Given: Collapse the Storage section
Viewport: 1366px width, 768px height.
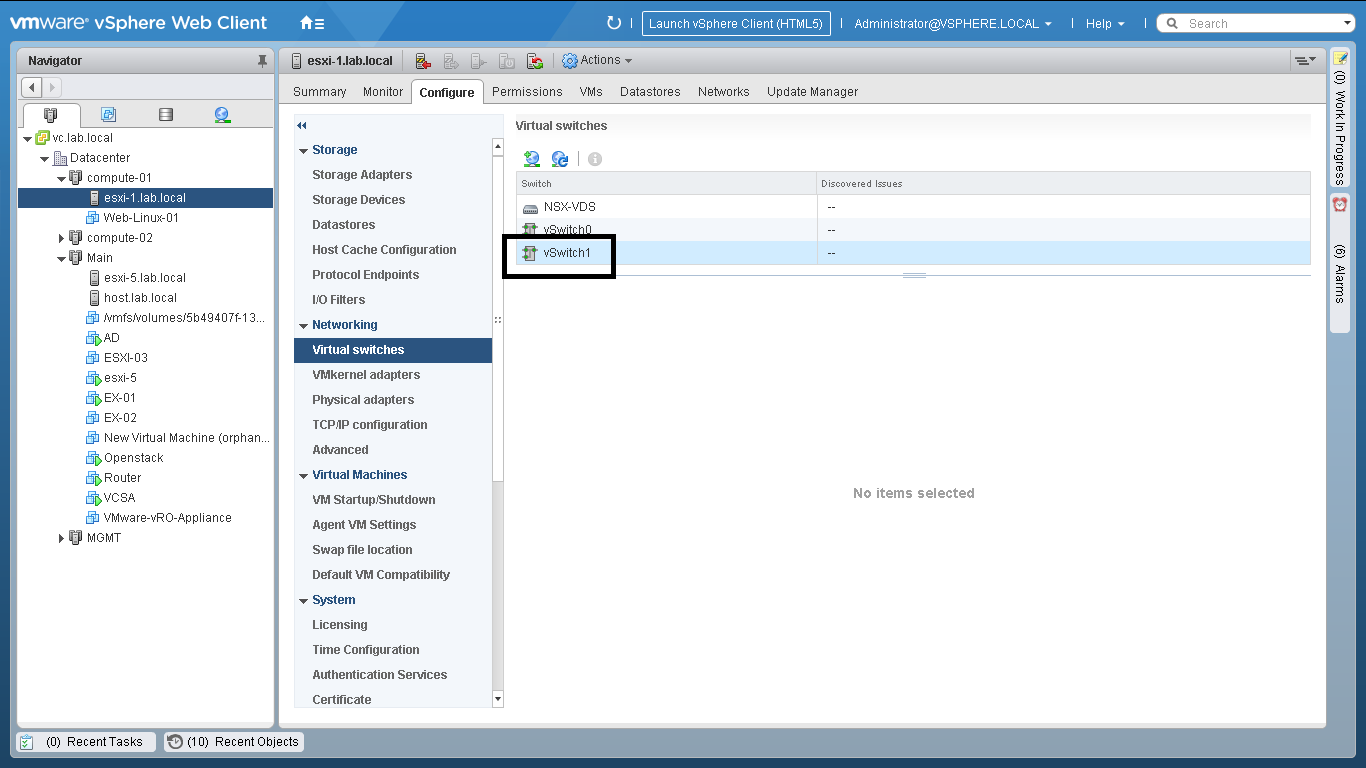Looking at the screenshot, I should 304,150.
